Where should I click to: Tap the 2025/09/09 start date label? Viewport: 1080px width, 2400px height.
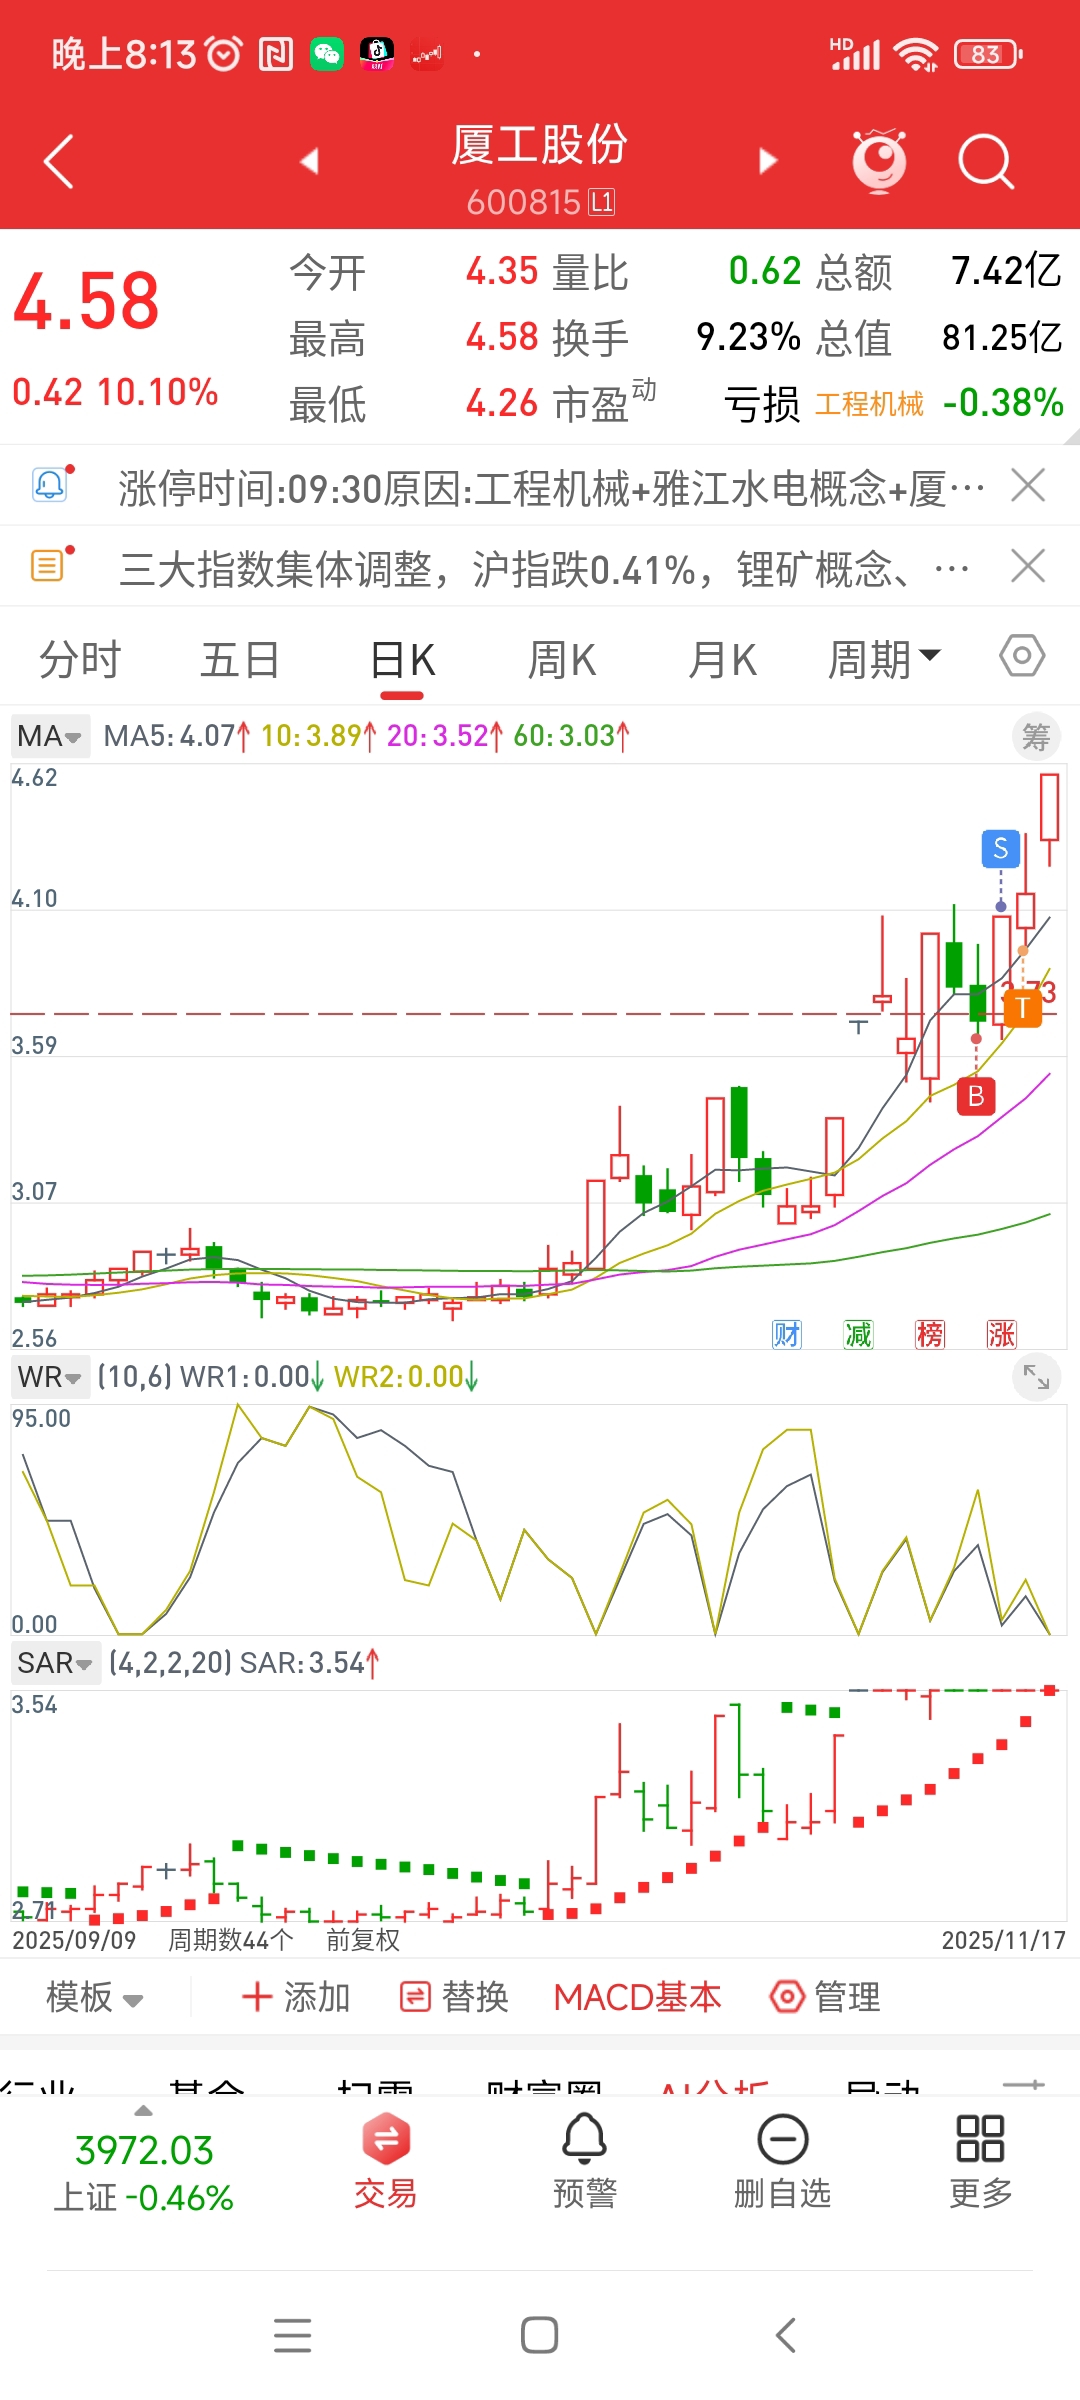point(74,1940)
